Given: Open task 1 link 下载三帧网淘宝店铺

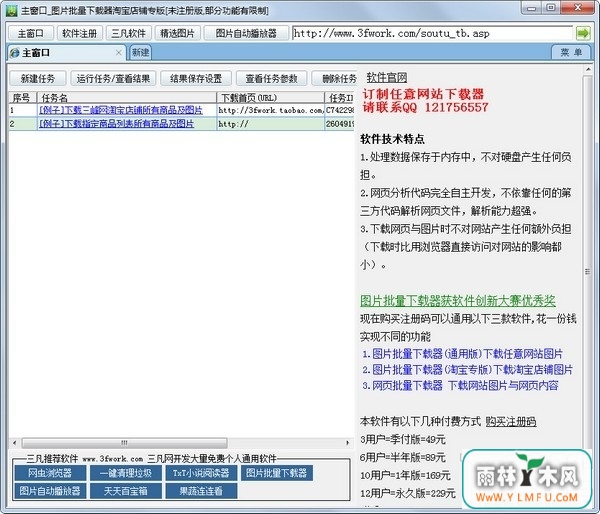Looking at the screenshot, I should (121, 110).
